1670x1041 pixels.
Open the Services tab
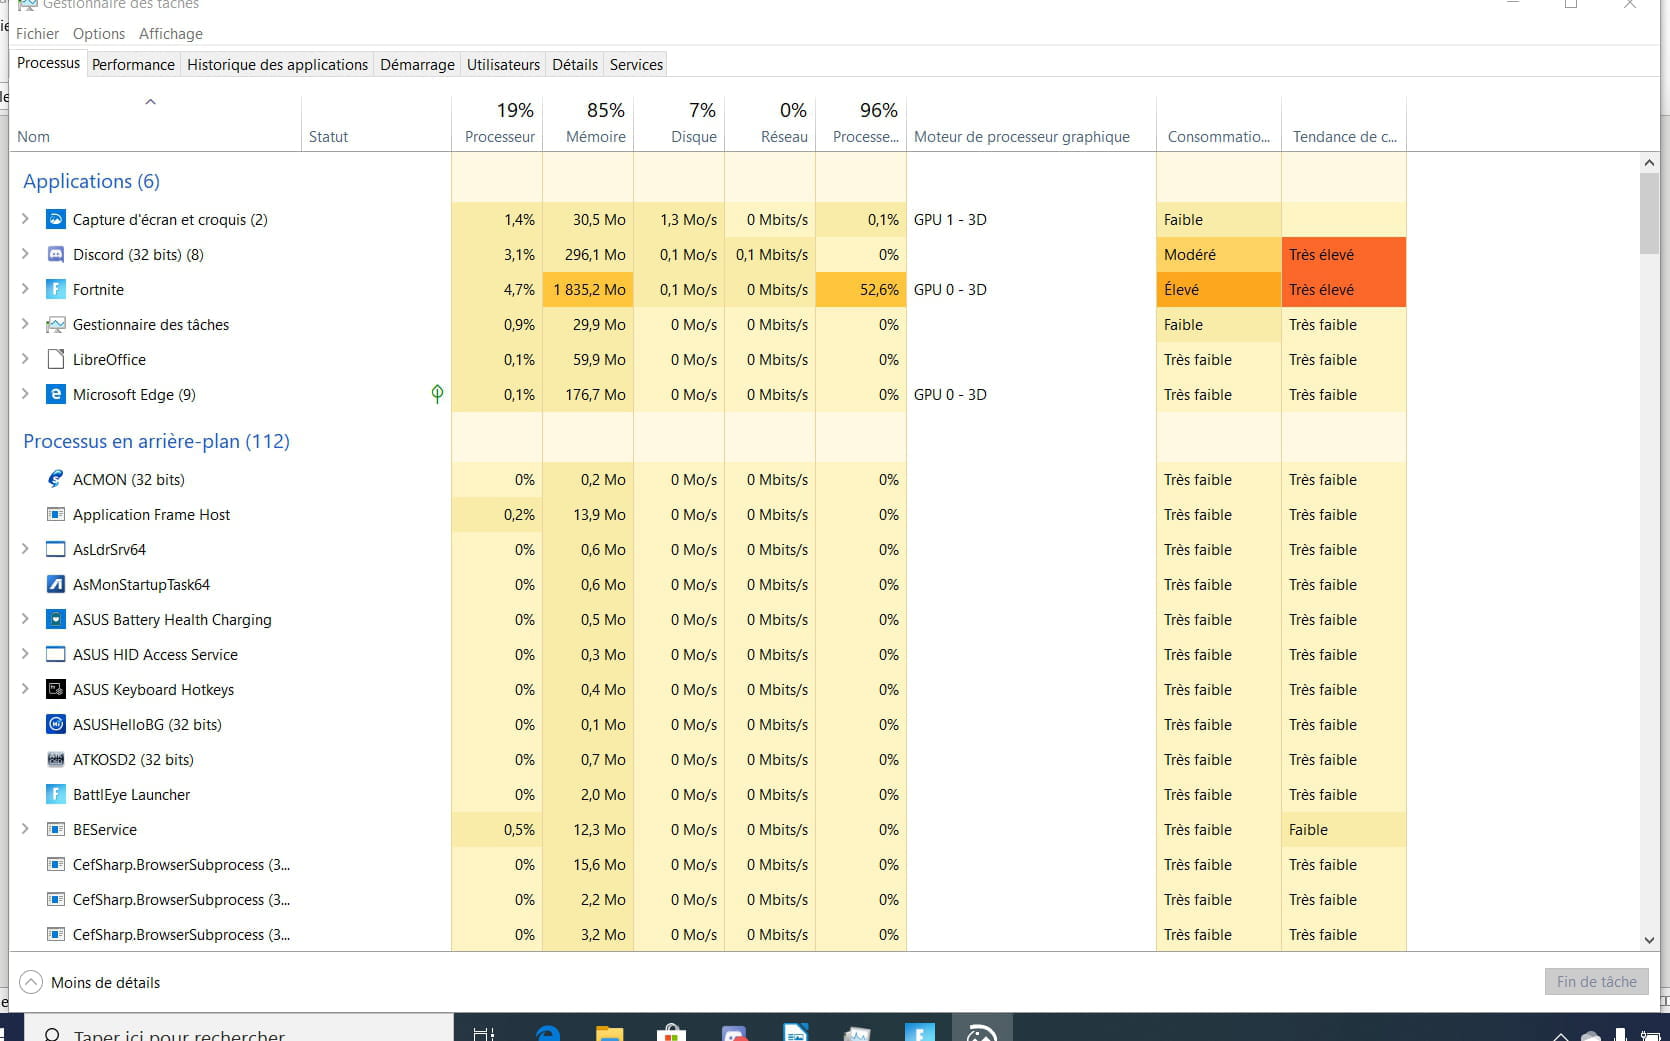(x=636, y=64)
